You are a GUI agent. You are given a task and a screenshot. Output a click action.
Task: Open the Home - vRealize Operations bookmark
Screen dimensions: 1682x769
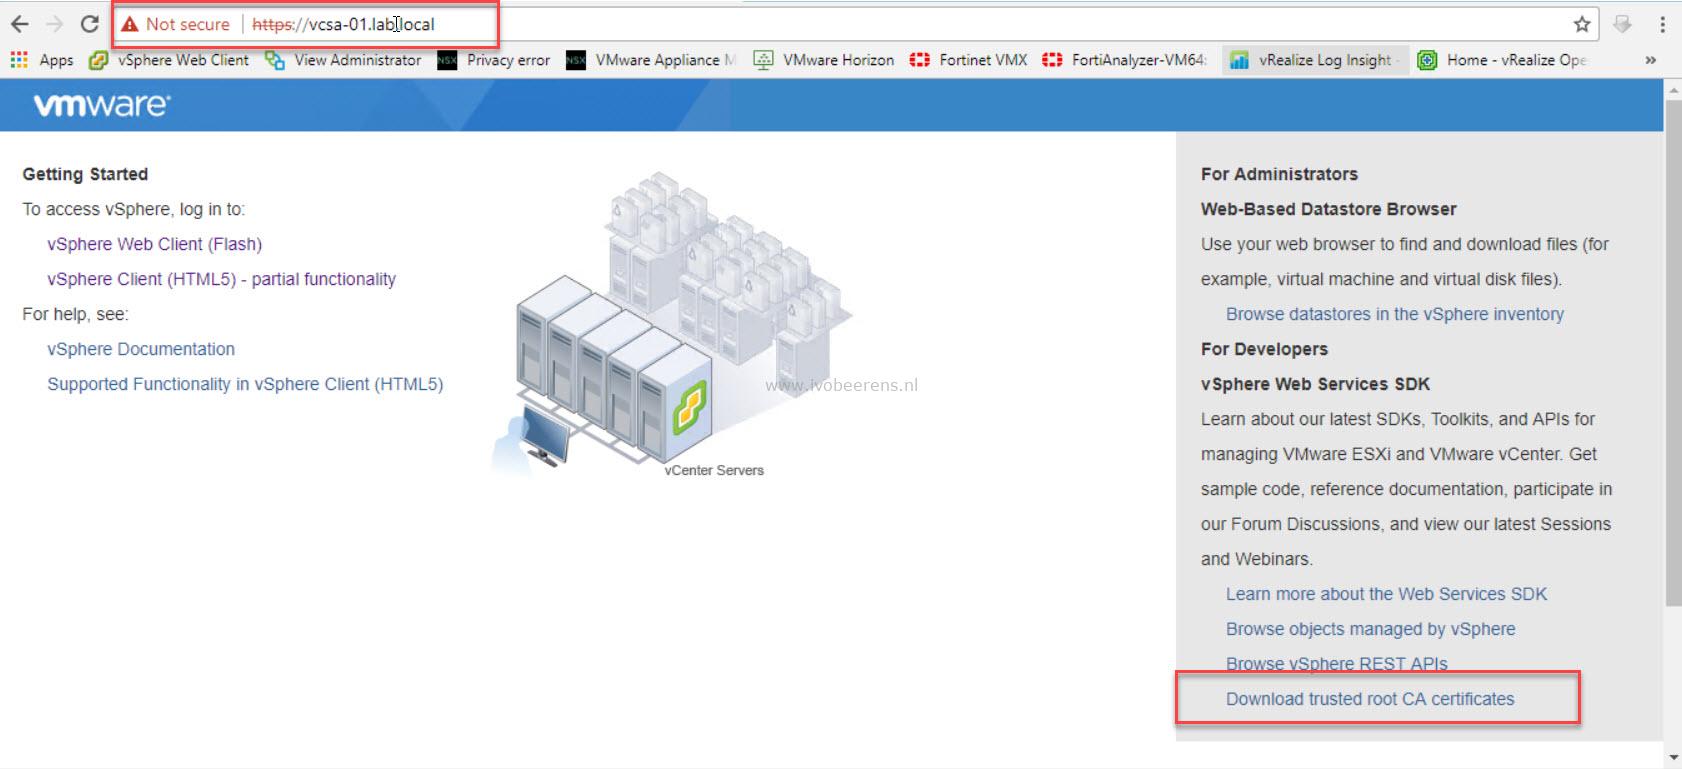pyautogui.click(x=1502, y=60)
